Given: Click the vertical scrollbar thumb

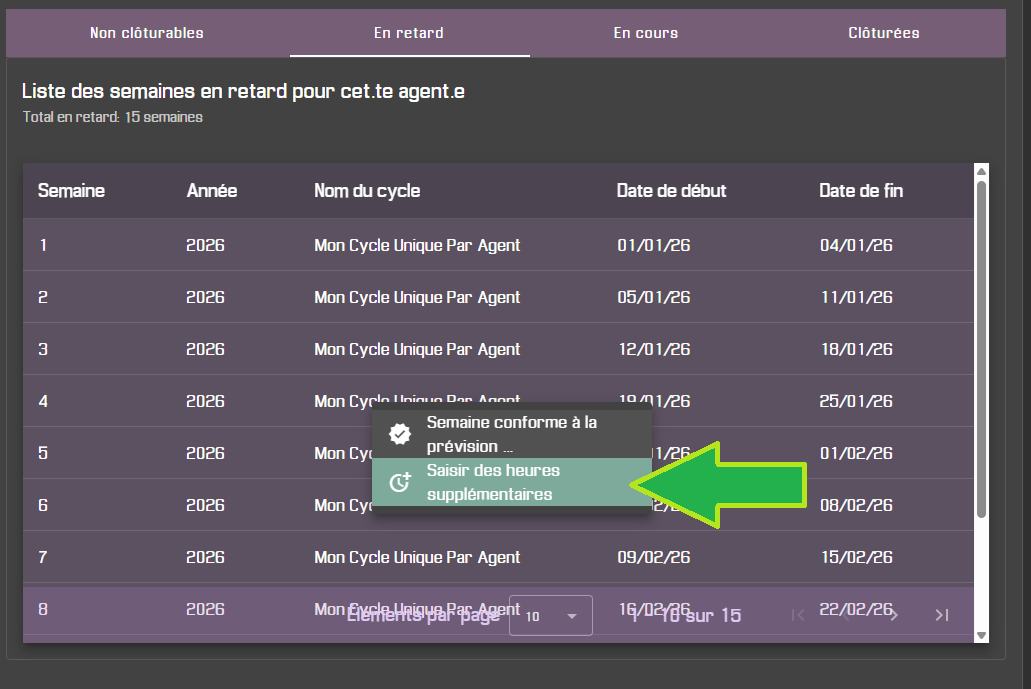Looking at the screenshot, I should (x=982, y=348).
